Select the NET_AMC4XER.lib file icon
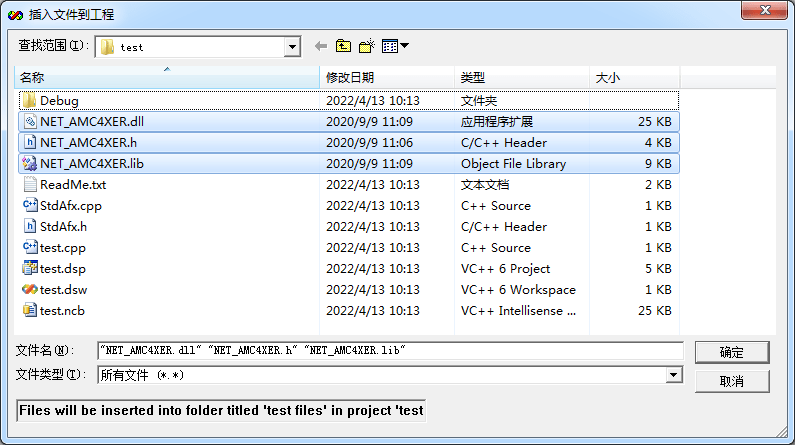The width and height of the screenshot is (795, 445). click(30, 164)
